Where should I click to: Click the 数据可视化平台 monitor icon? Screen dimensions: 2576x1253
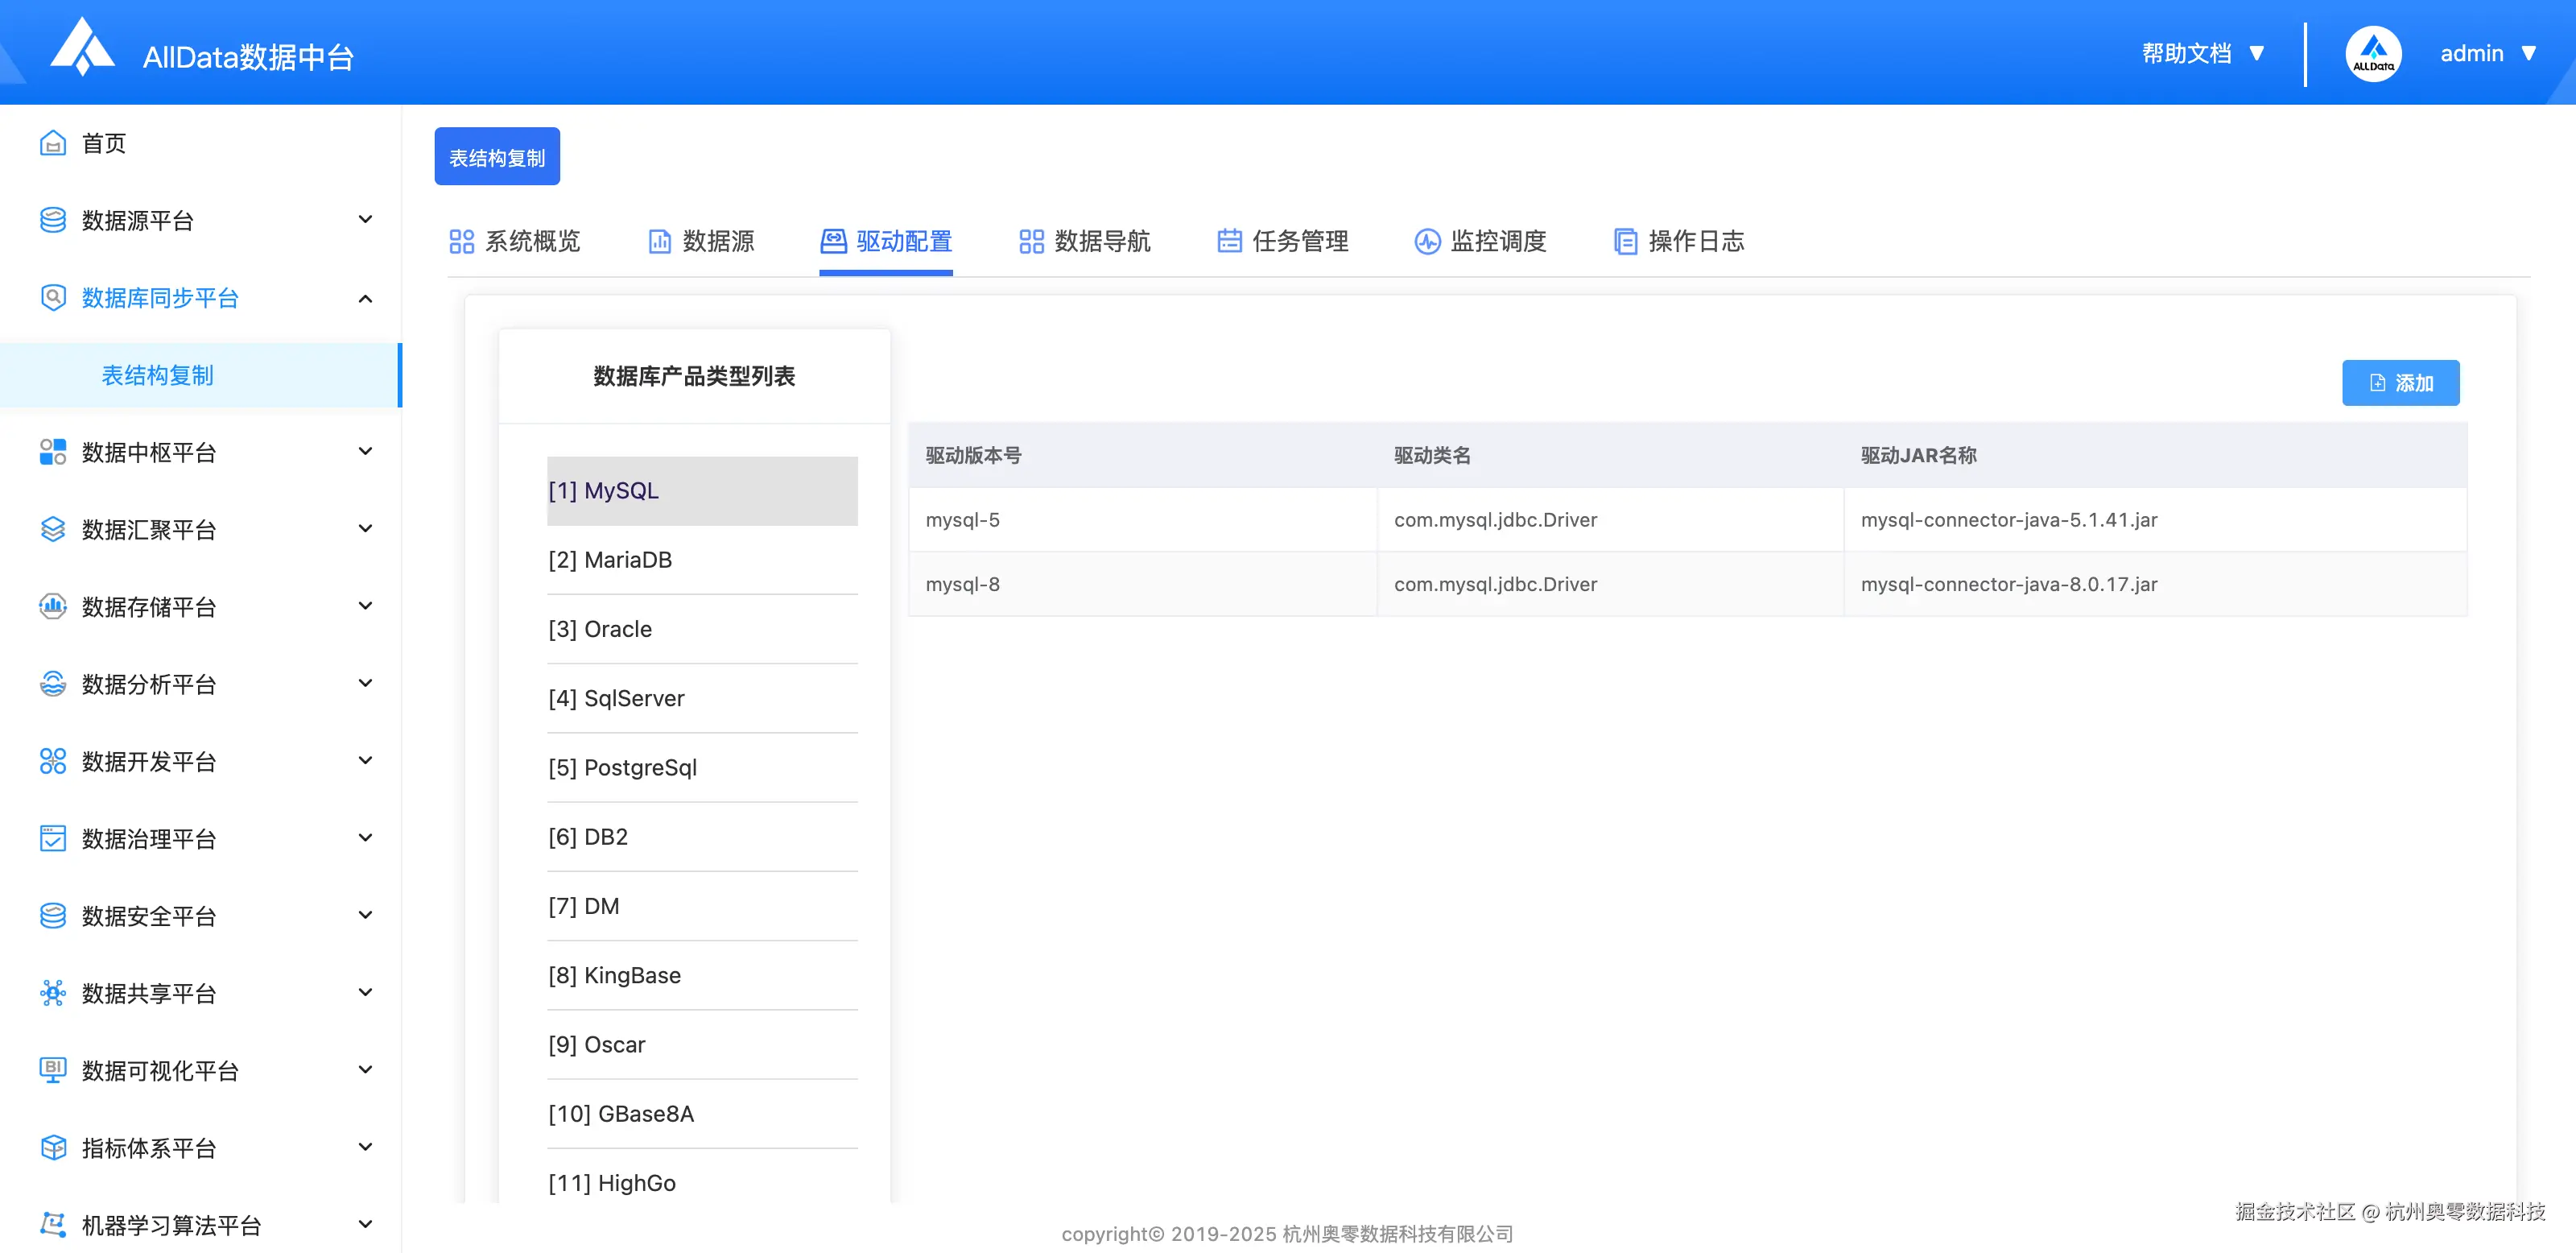point(53,1070)
